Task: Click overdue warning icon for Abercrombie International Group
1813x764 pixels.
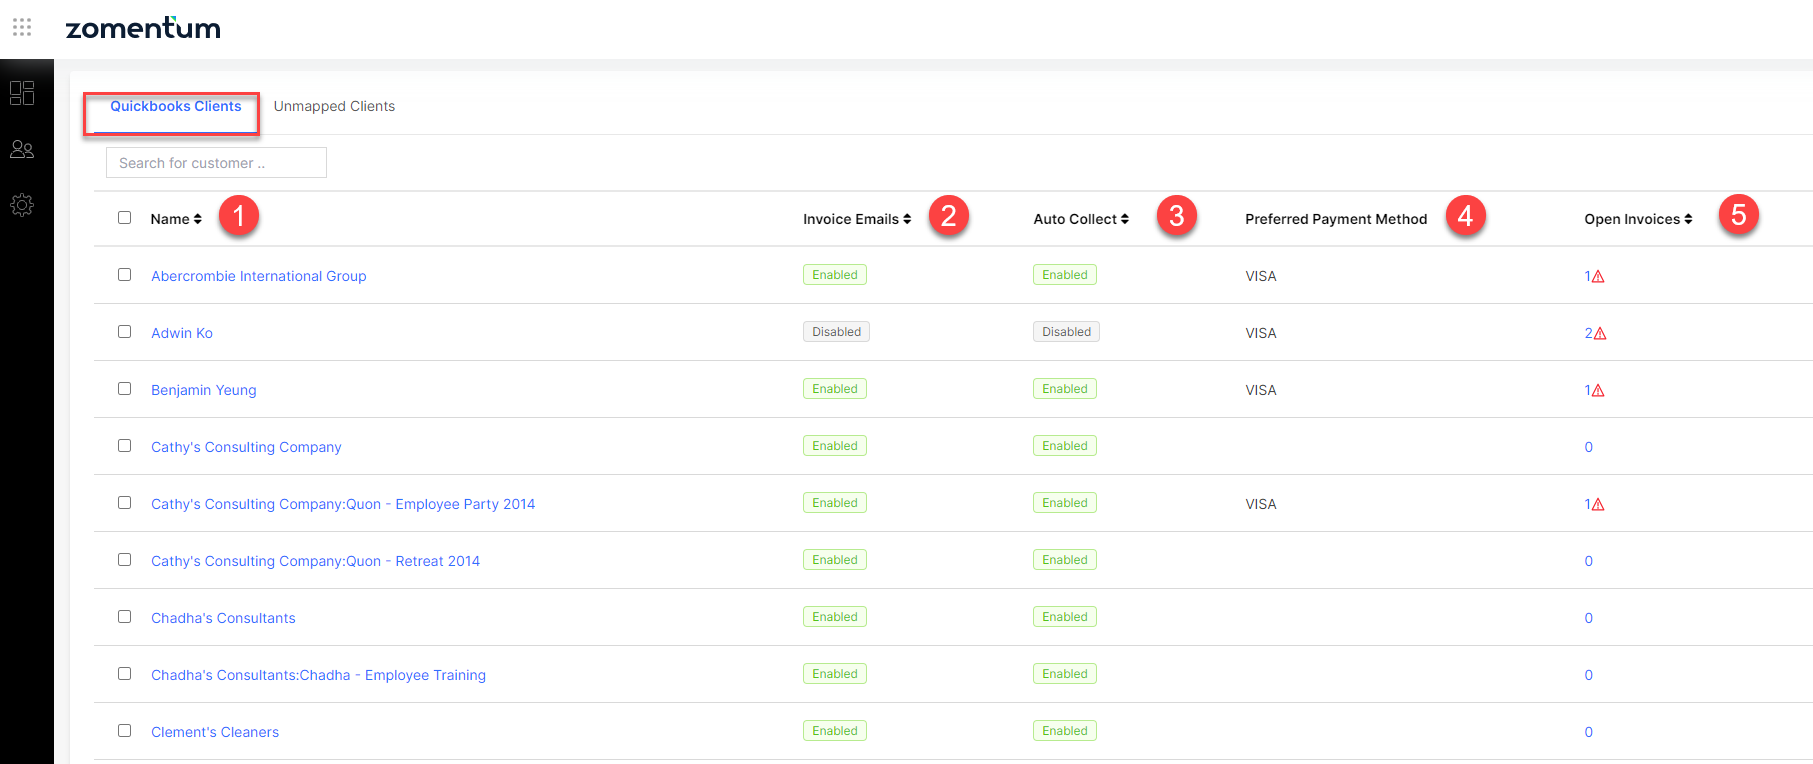Action: 1598,277
